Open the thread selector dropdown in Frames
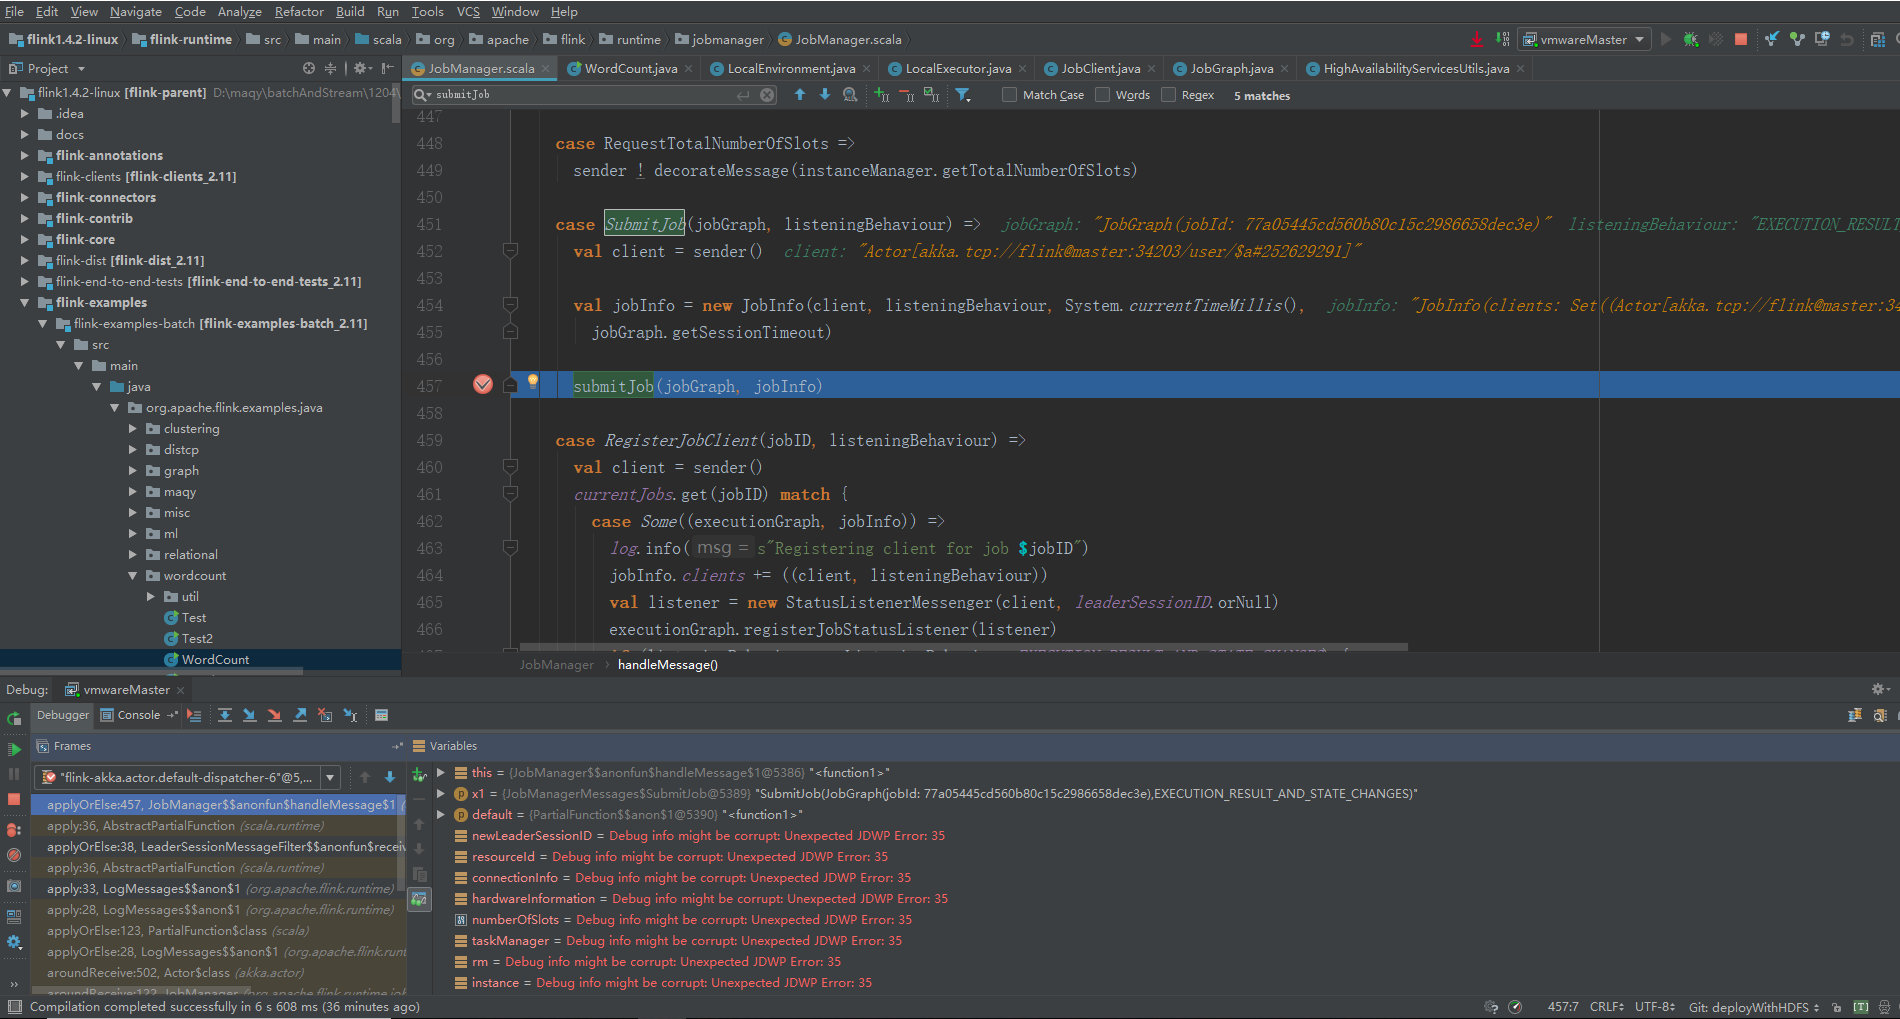1900x1019 pixels. (x=331, y=777)
